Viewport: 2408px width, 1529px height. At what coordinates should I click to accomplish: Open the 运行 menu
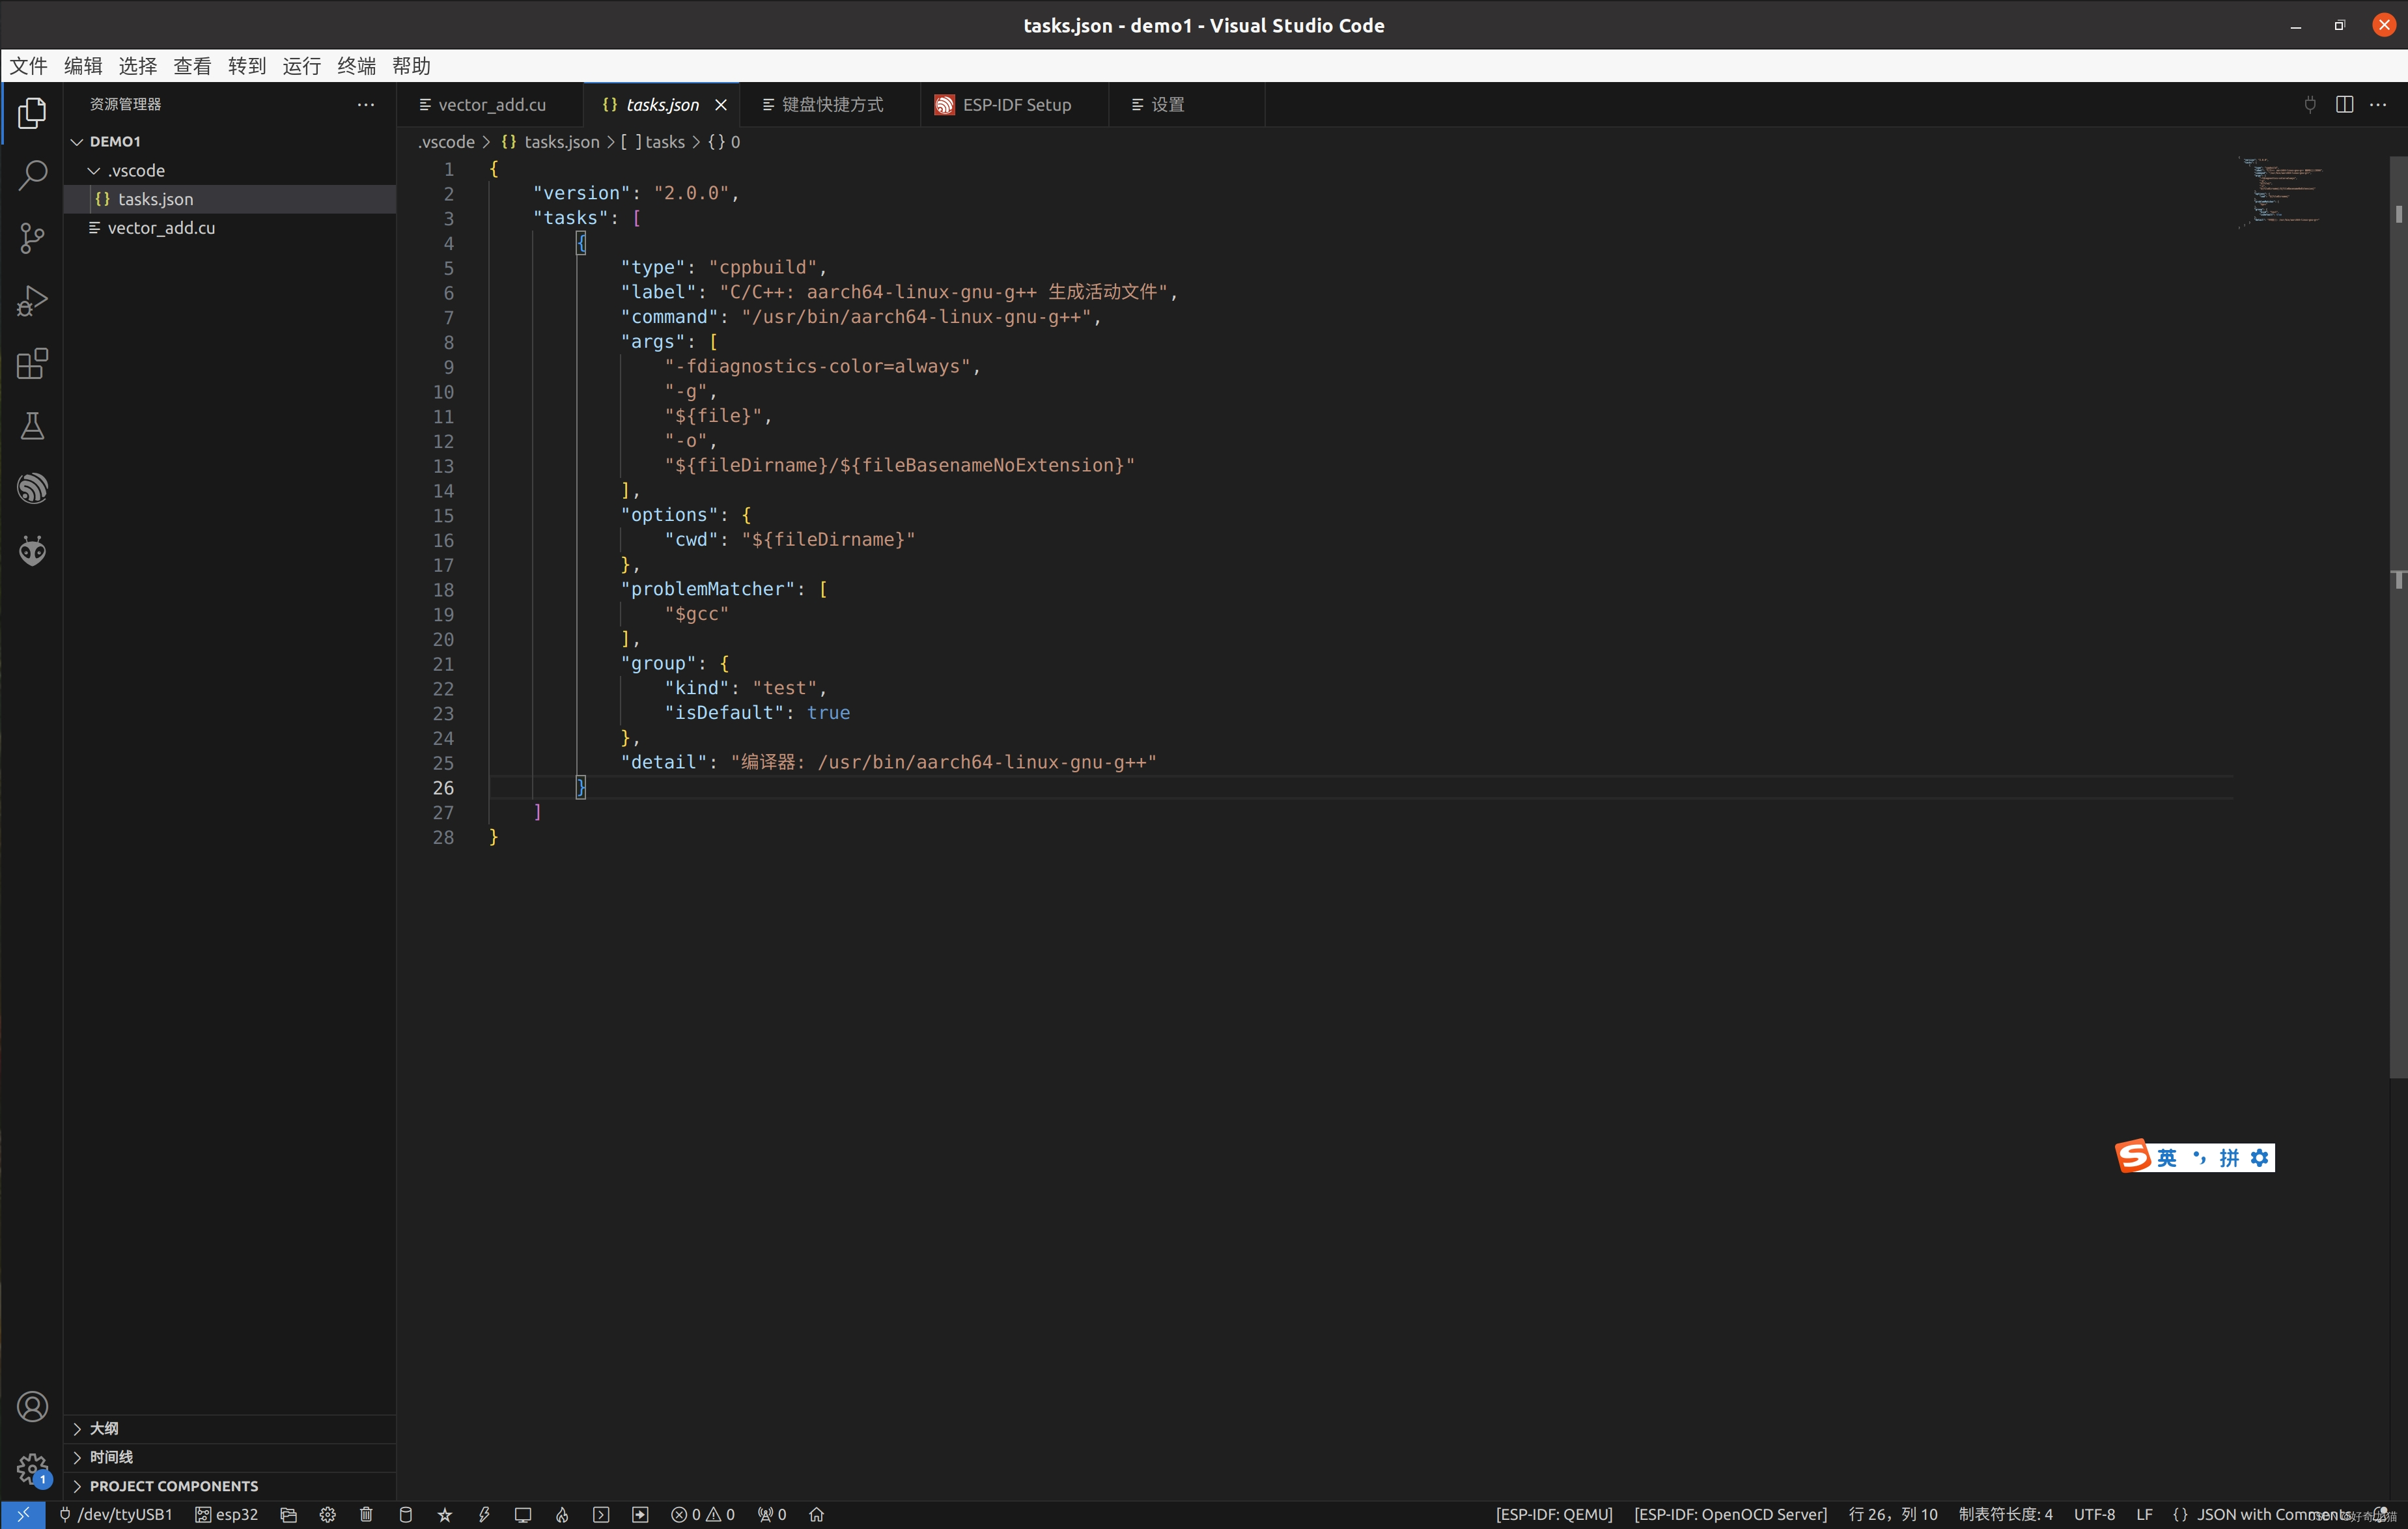click(x=302, y=66)
